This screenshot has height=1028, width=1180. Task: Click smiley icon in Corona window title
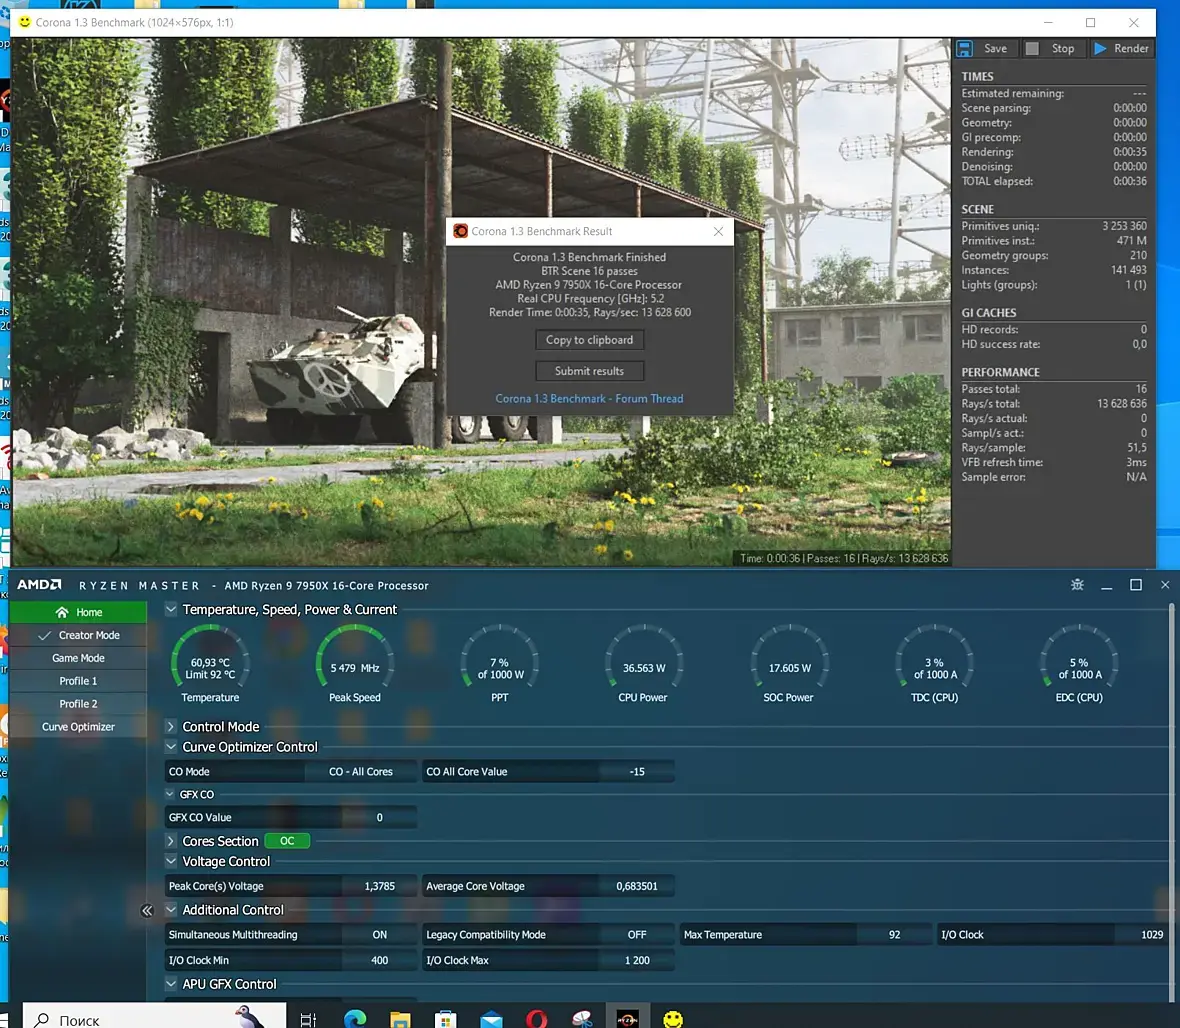[25, 22]
